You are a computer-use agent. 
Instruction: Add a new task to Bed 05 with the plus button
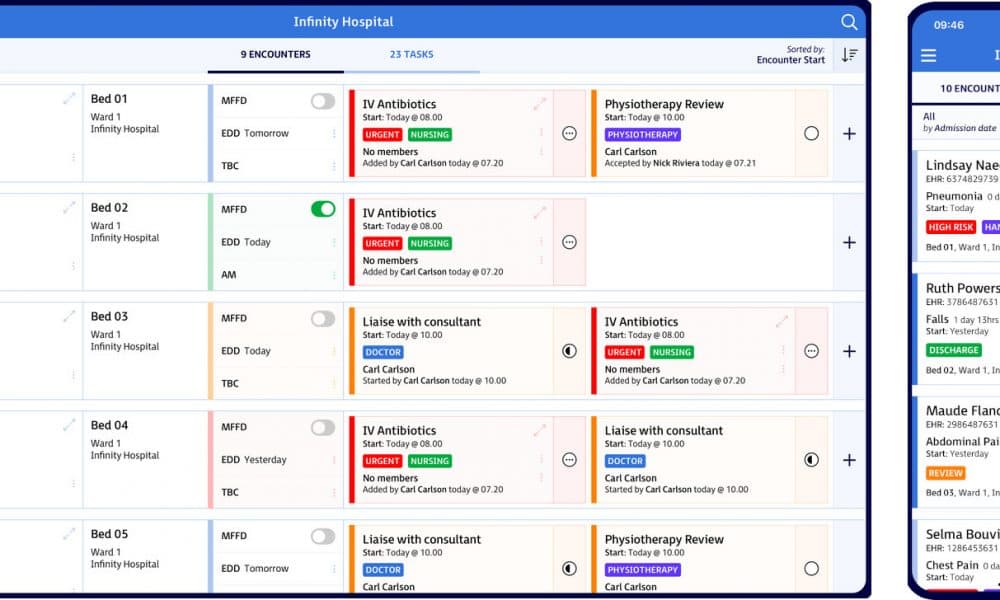coord(849,568)
